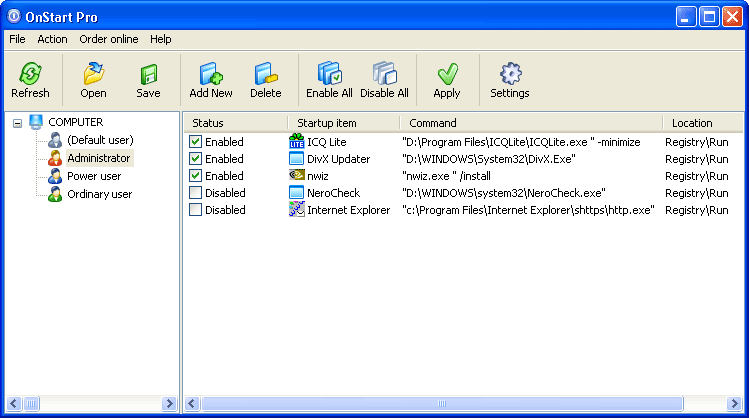Viewport: 749px width, 418px height.
Task: Enable the NeroCheck startup checkbox
Action: point(195,193)
